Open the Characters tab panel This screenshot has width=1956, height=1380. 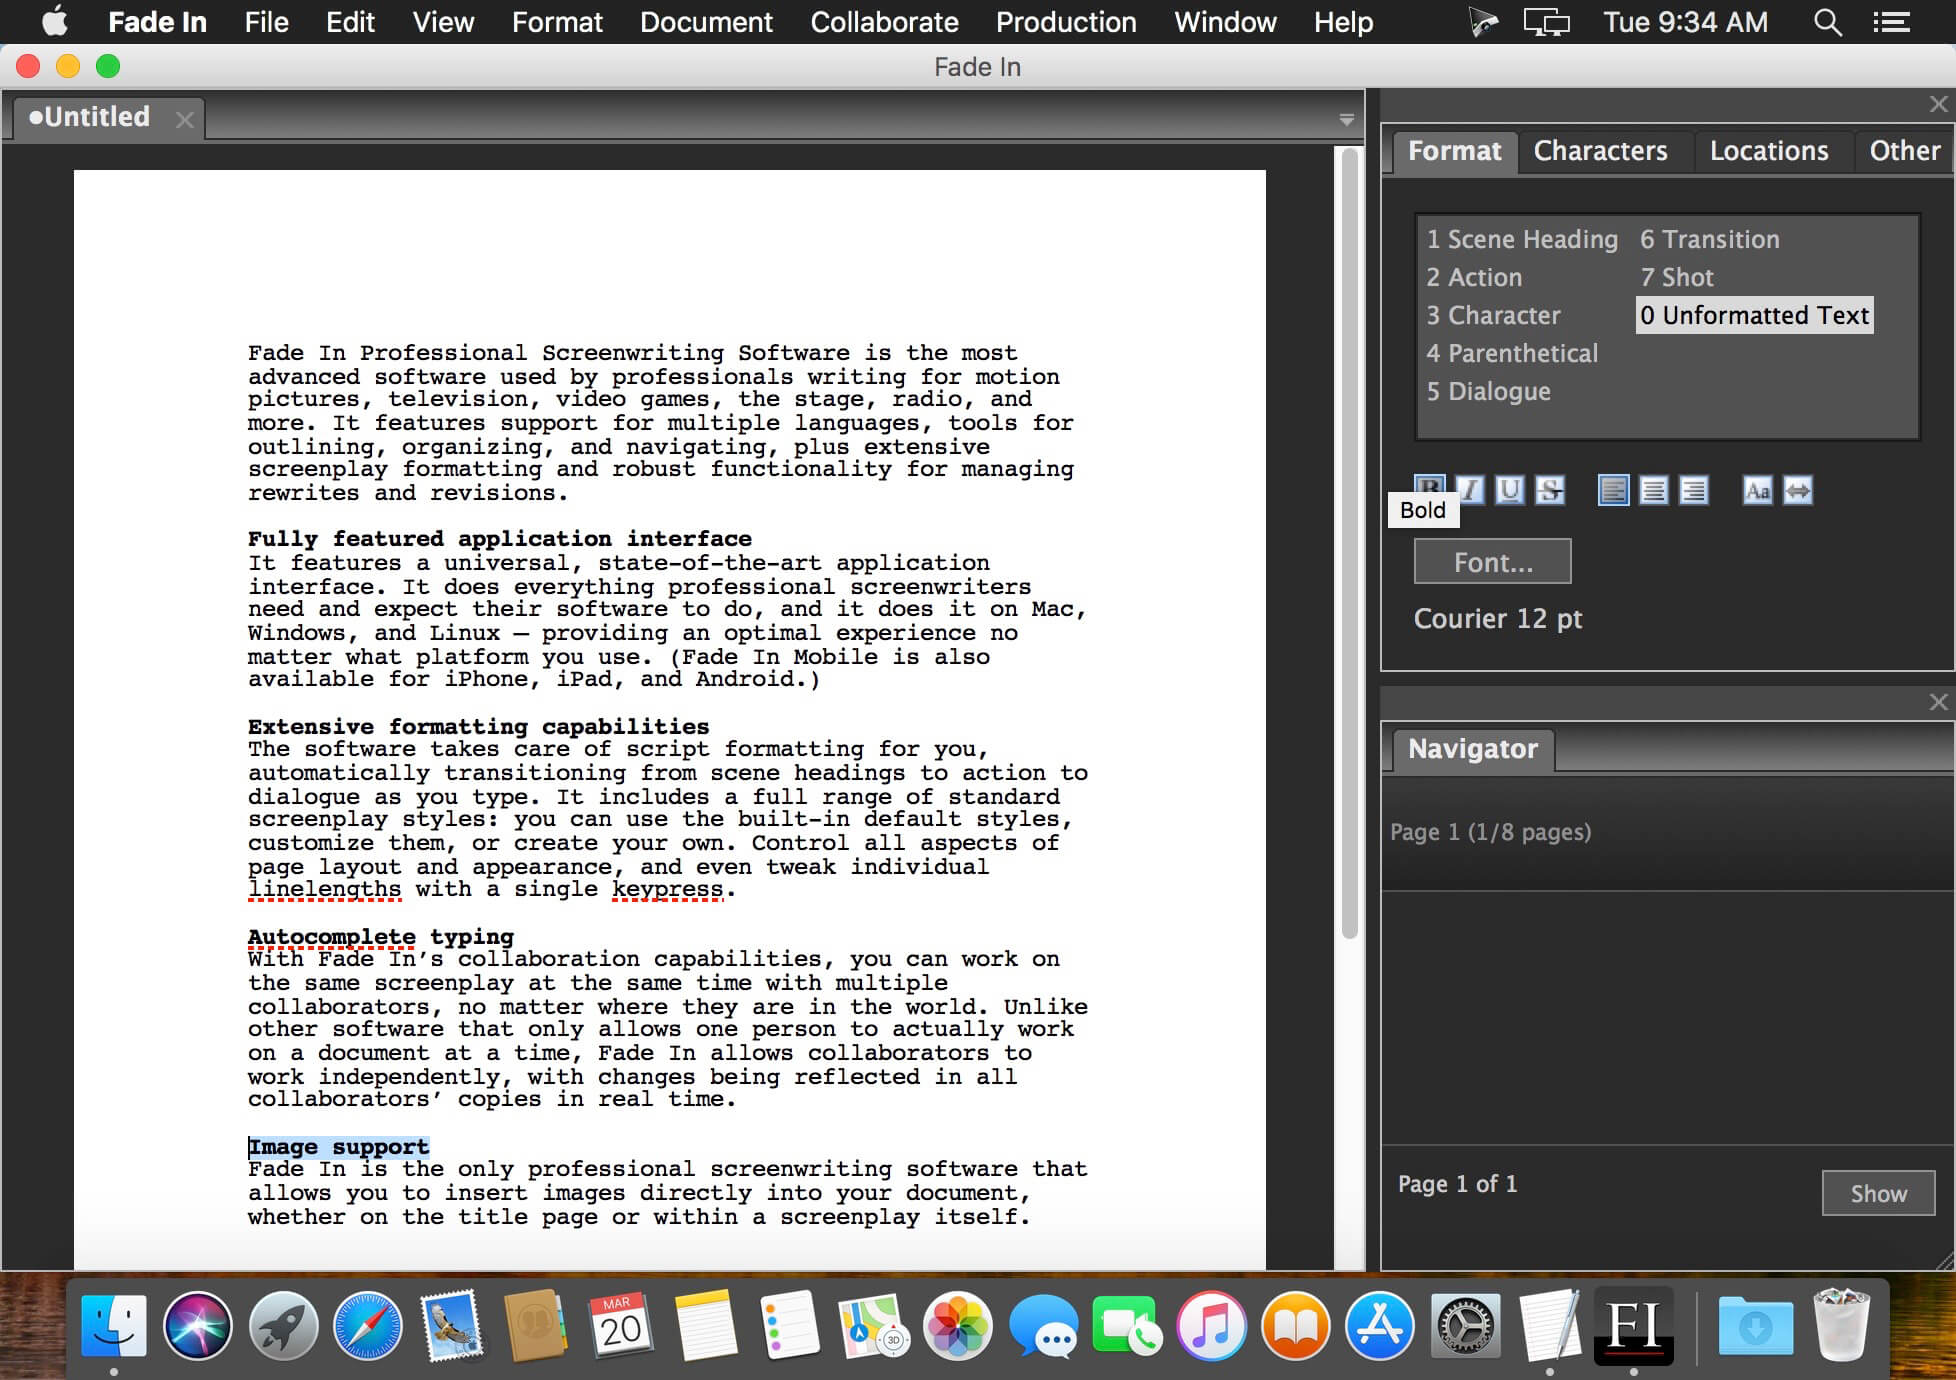point(1601,151)
